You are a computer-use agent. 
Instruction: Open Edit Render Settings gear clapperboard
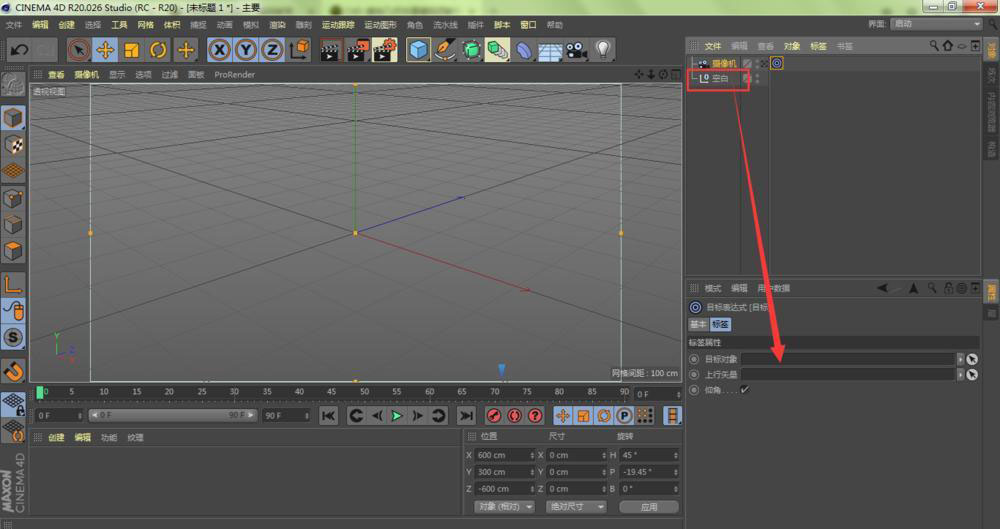point(385,50)
